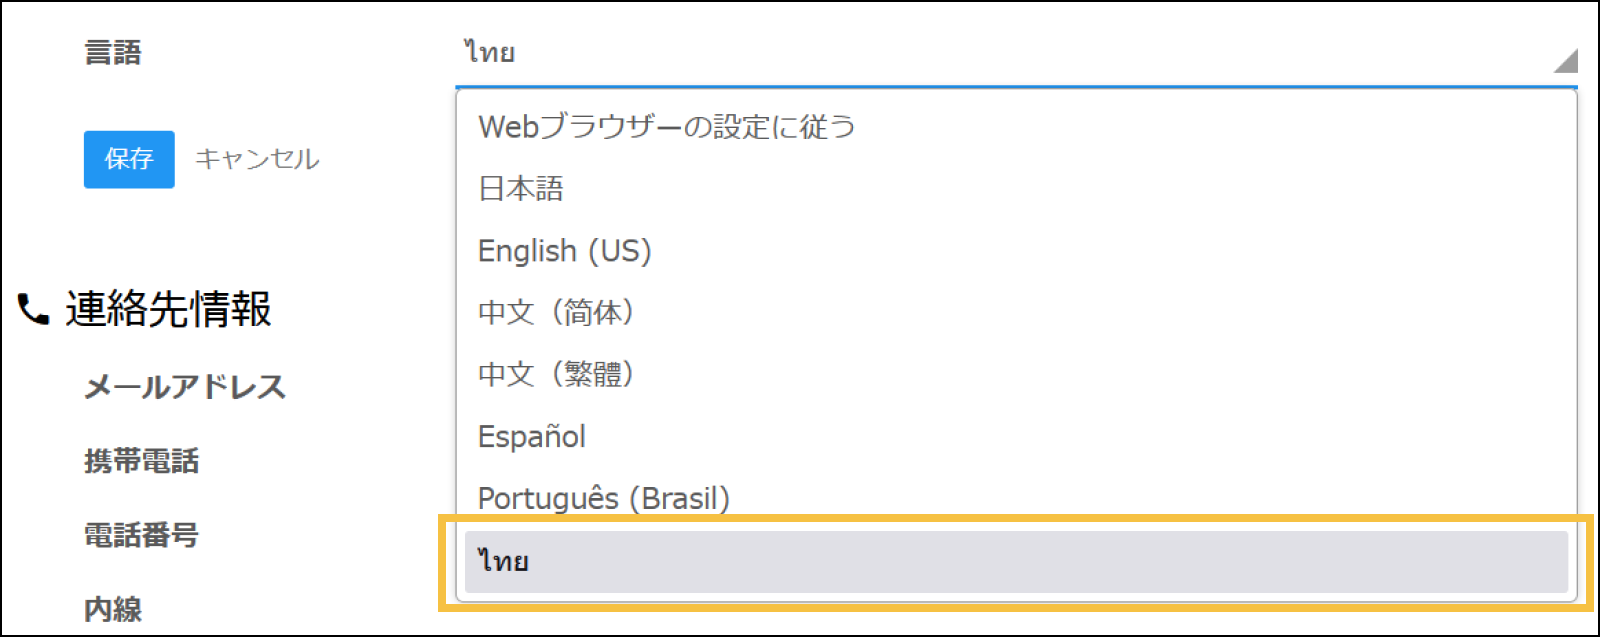1600x637 pixels.
Task: Click the メールアドレス label
Action: coord(185,387)
